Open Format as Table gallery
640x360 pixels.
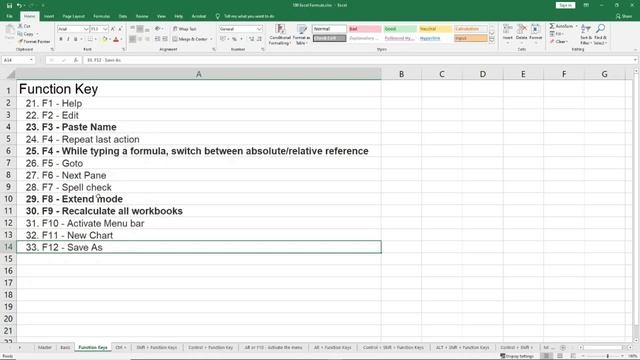pos(302,34)
